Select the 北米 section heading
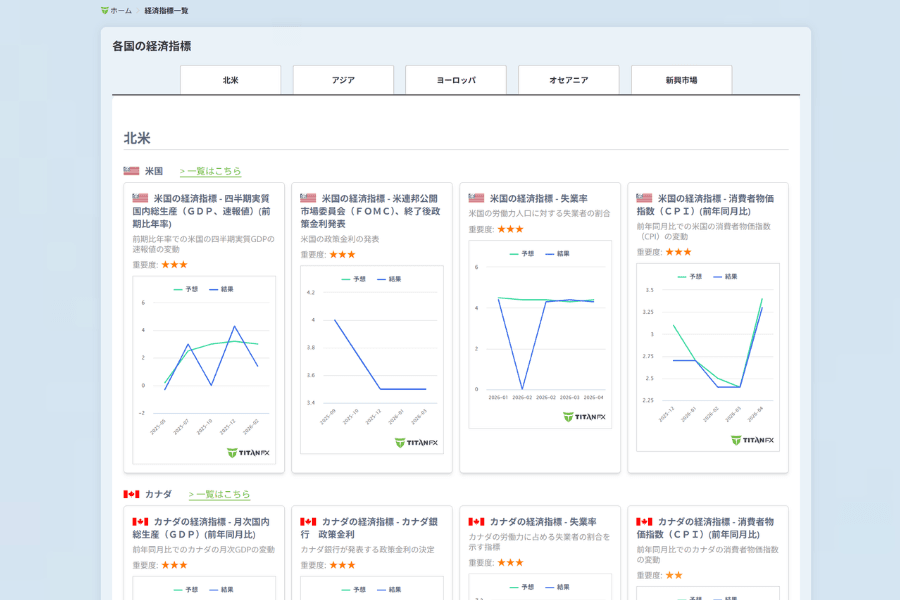 pos(137,138)
